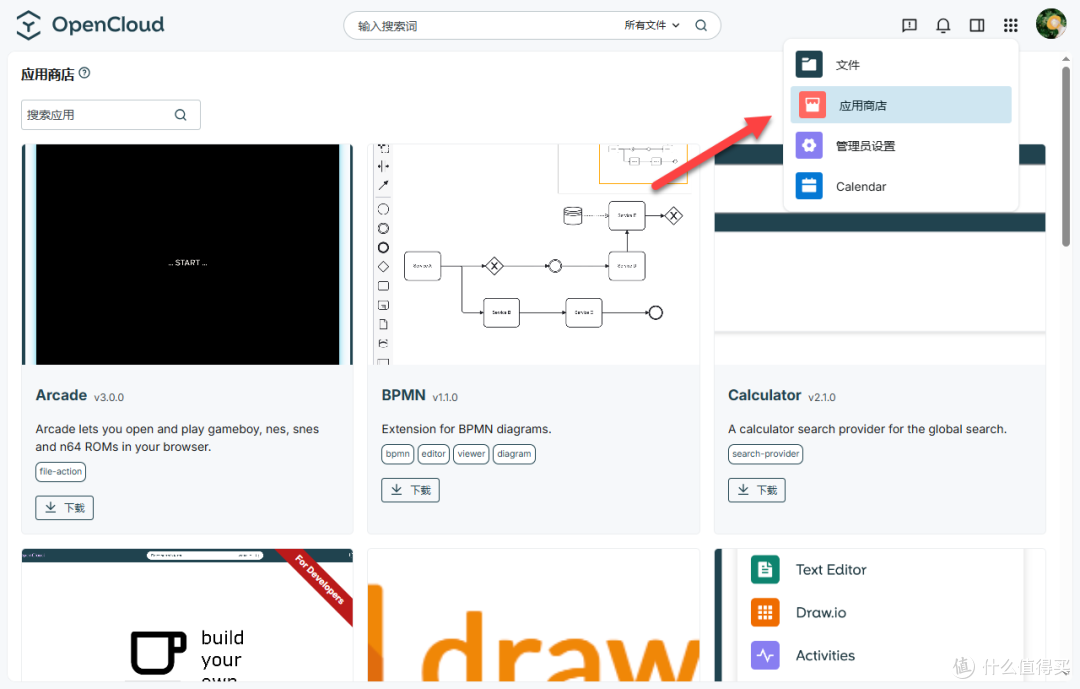This screenshot has width=1080, height=689.
Task: Filter by the bpmn tag
Action: click(397, 454)
